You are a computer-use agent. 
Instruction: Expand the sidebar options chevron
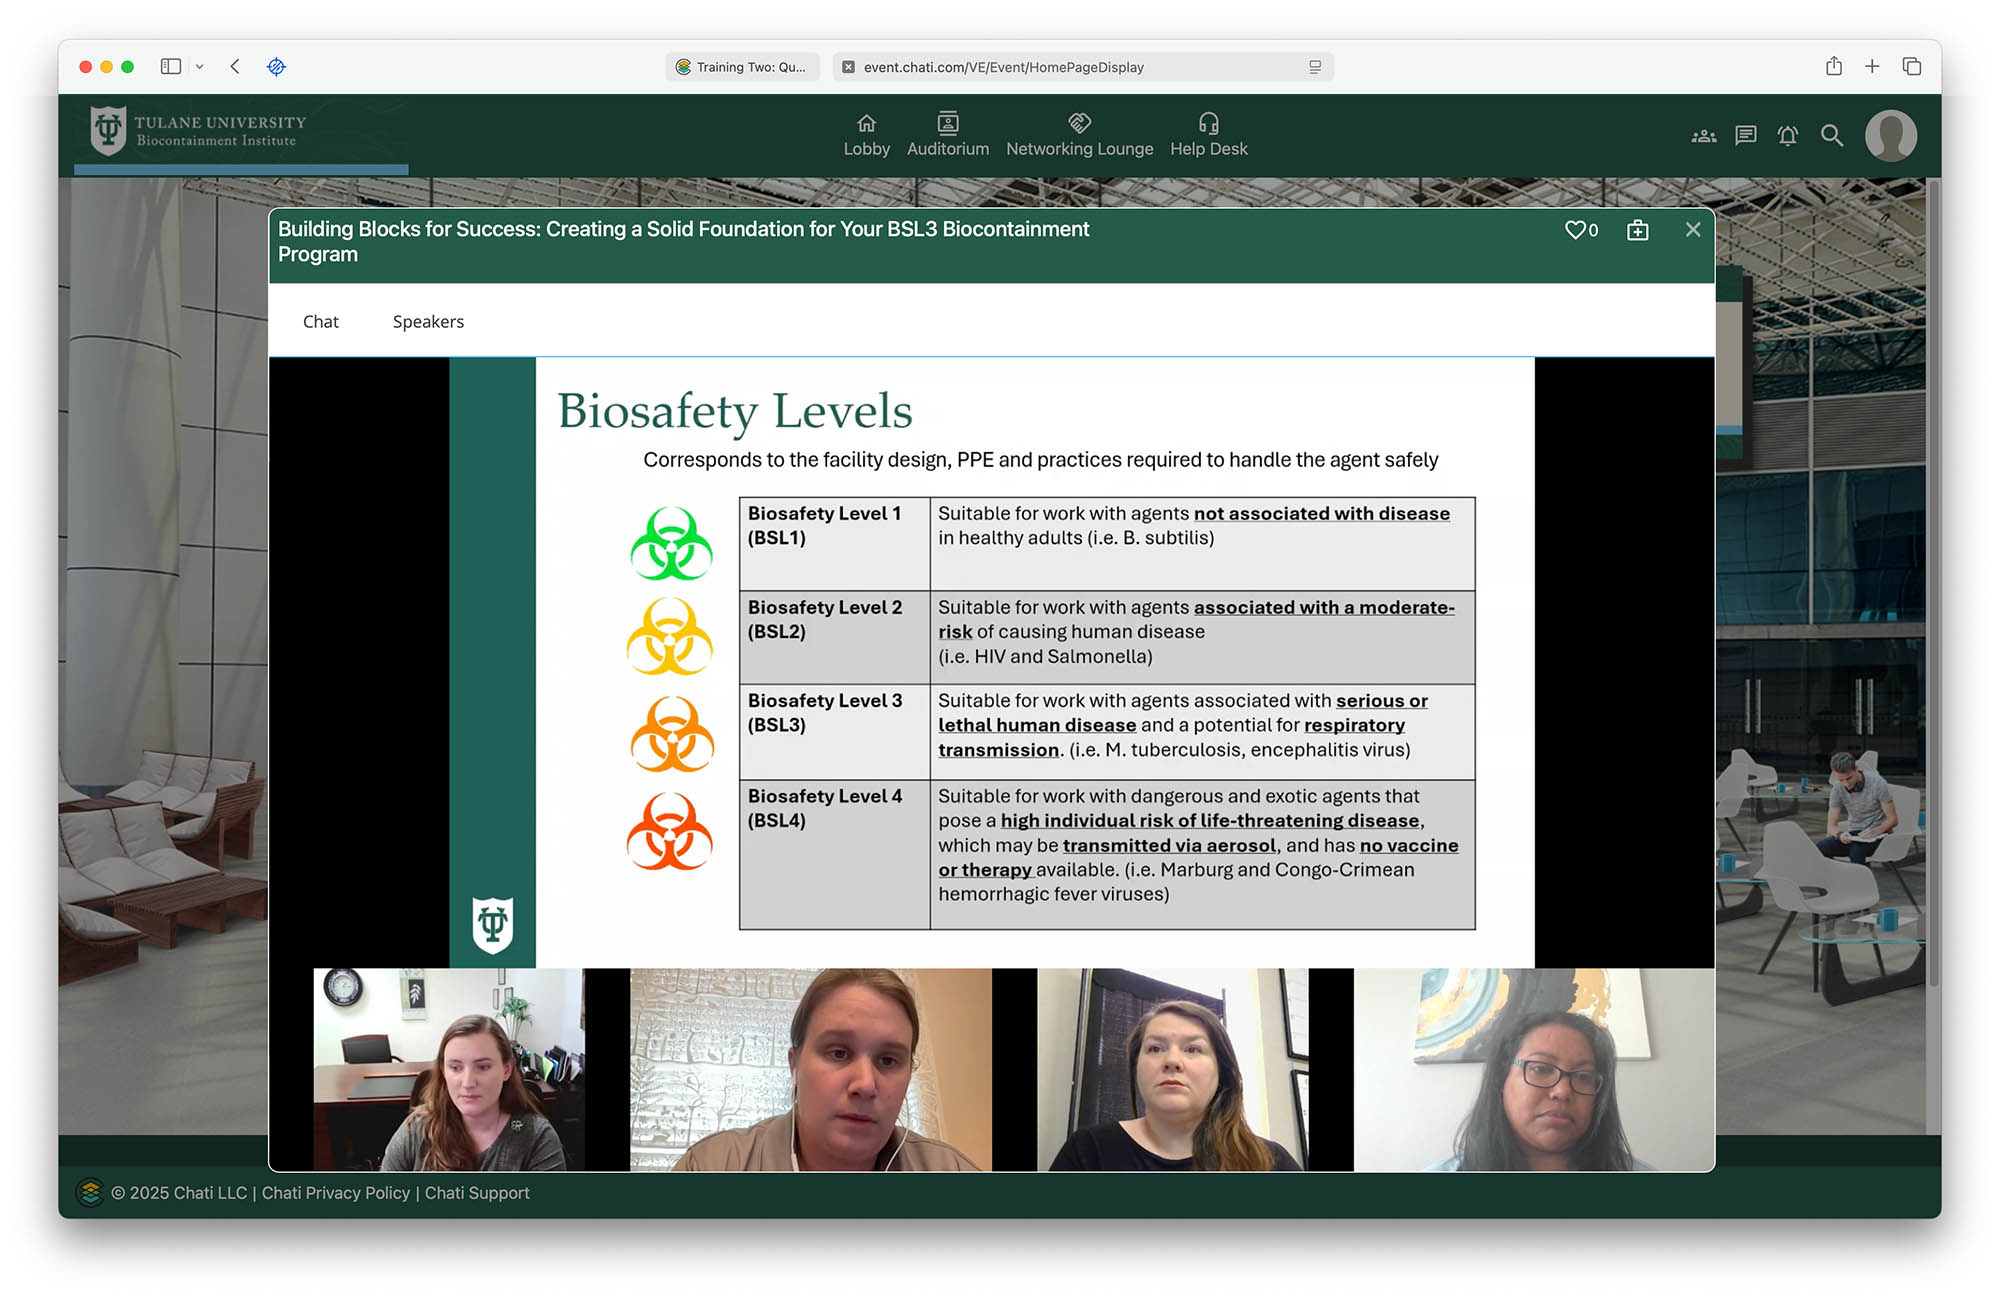click(200, 67)
